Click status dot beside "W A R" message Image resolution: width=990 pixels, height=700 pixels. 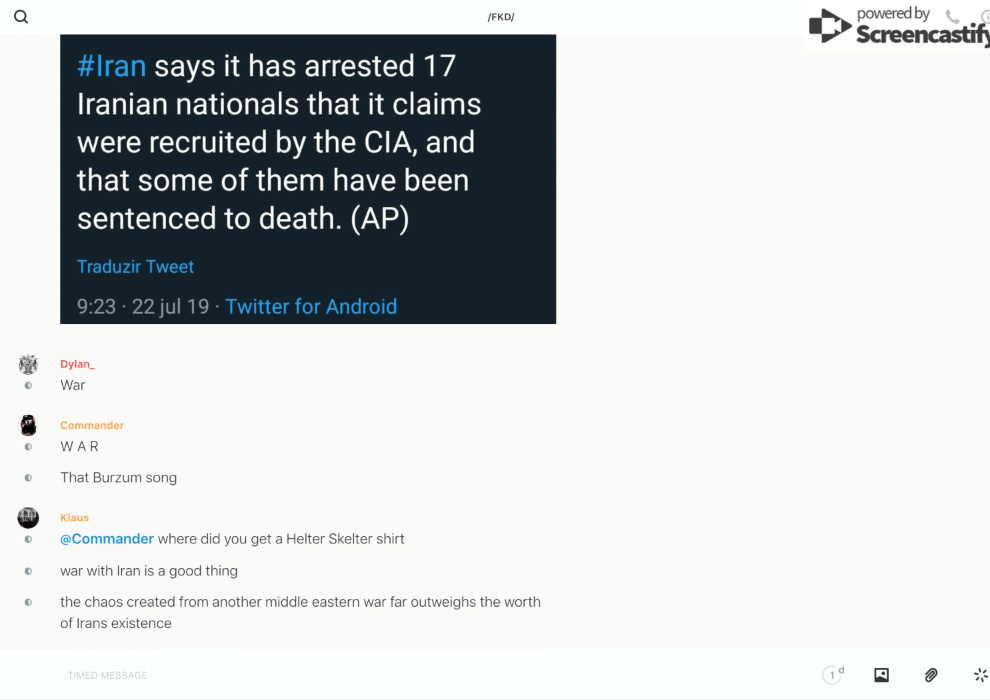(28, 447)
